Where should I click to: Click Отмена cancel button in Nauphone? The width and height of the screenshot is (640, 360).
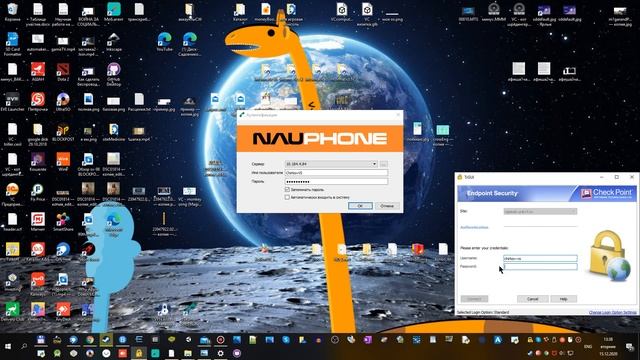point(387,206)
